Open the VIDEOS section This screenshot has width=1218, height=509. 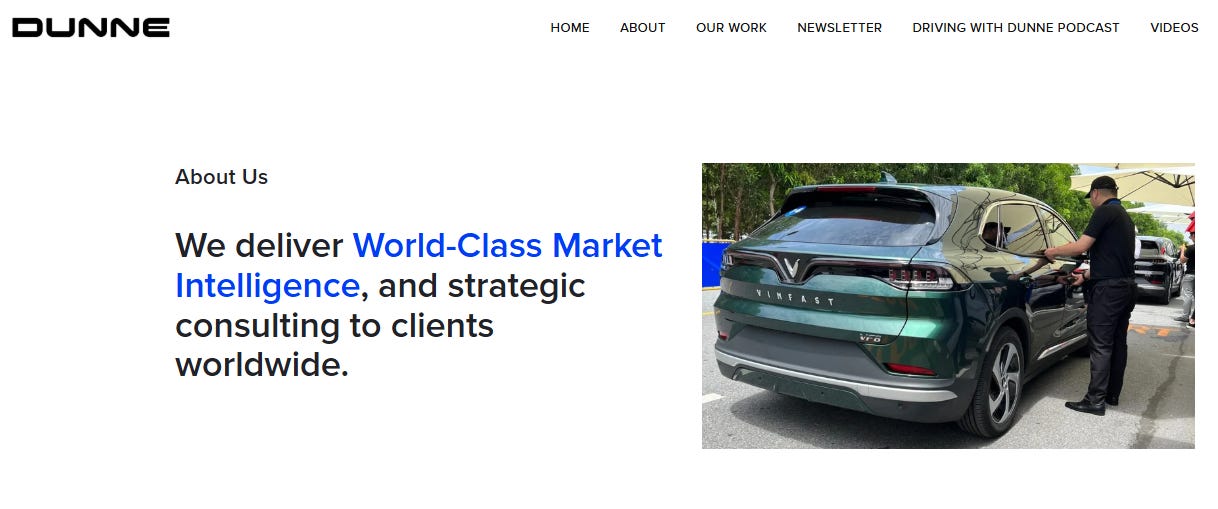(1174, 28)
